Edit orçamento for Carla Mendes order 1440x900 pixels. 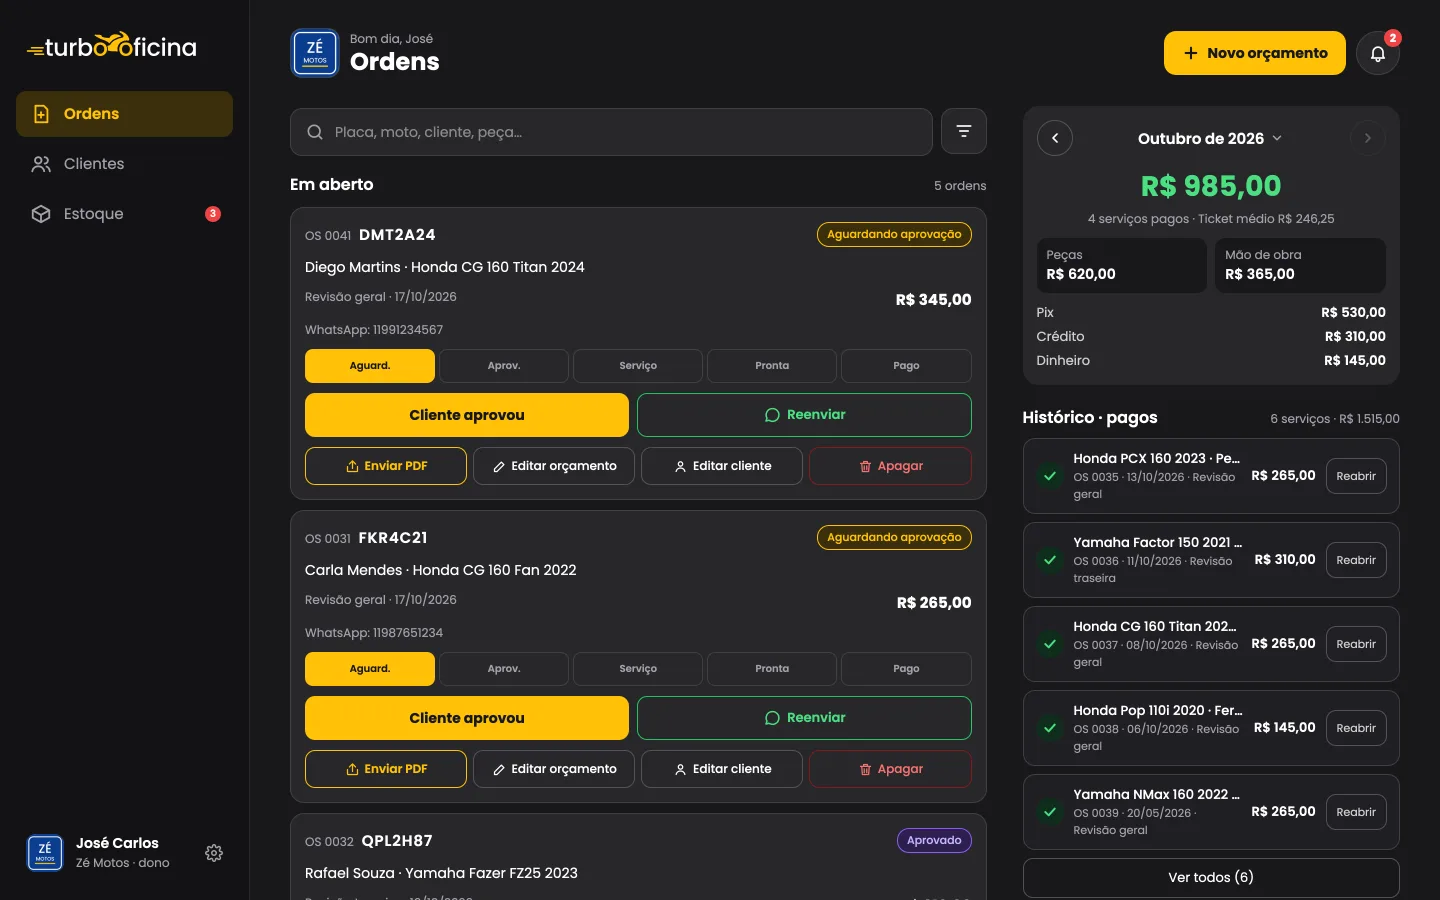[x=554, y=769]
